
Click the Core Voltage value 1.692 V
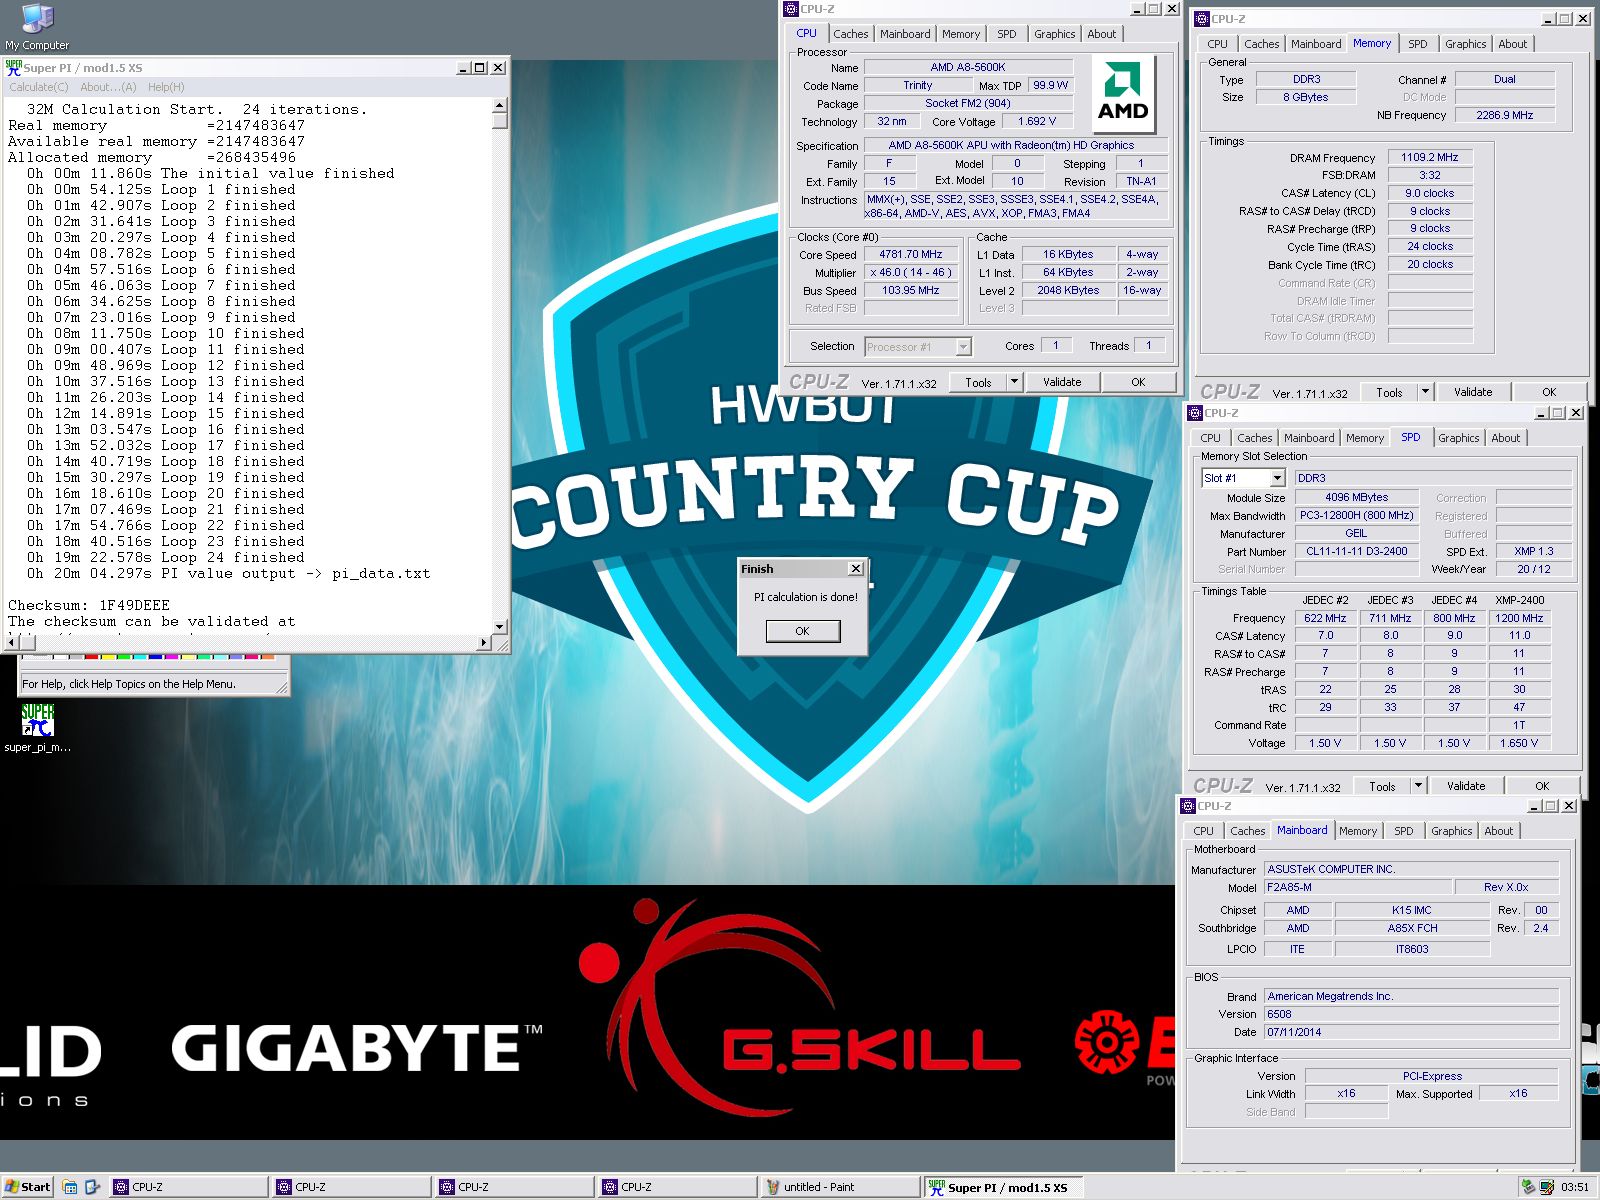click(1037, 122)
